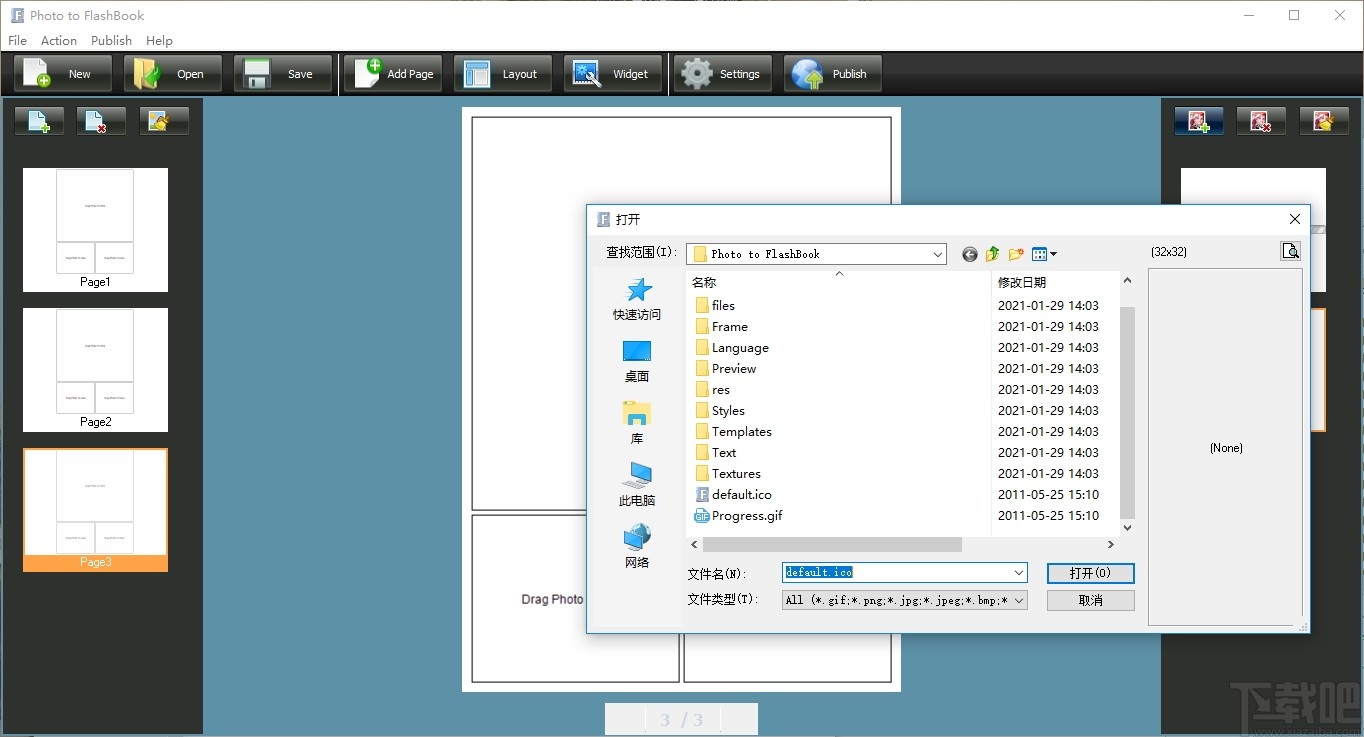Open the File menu

(17, 41)
